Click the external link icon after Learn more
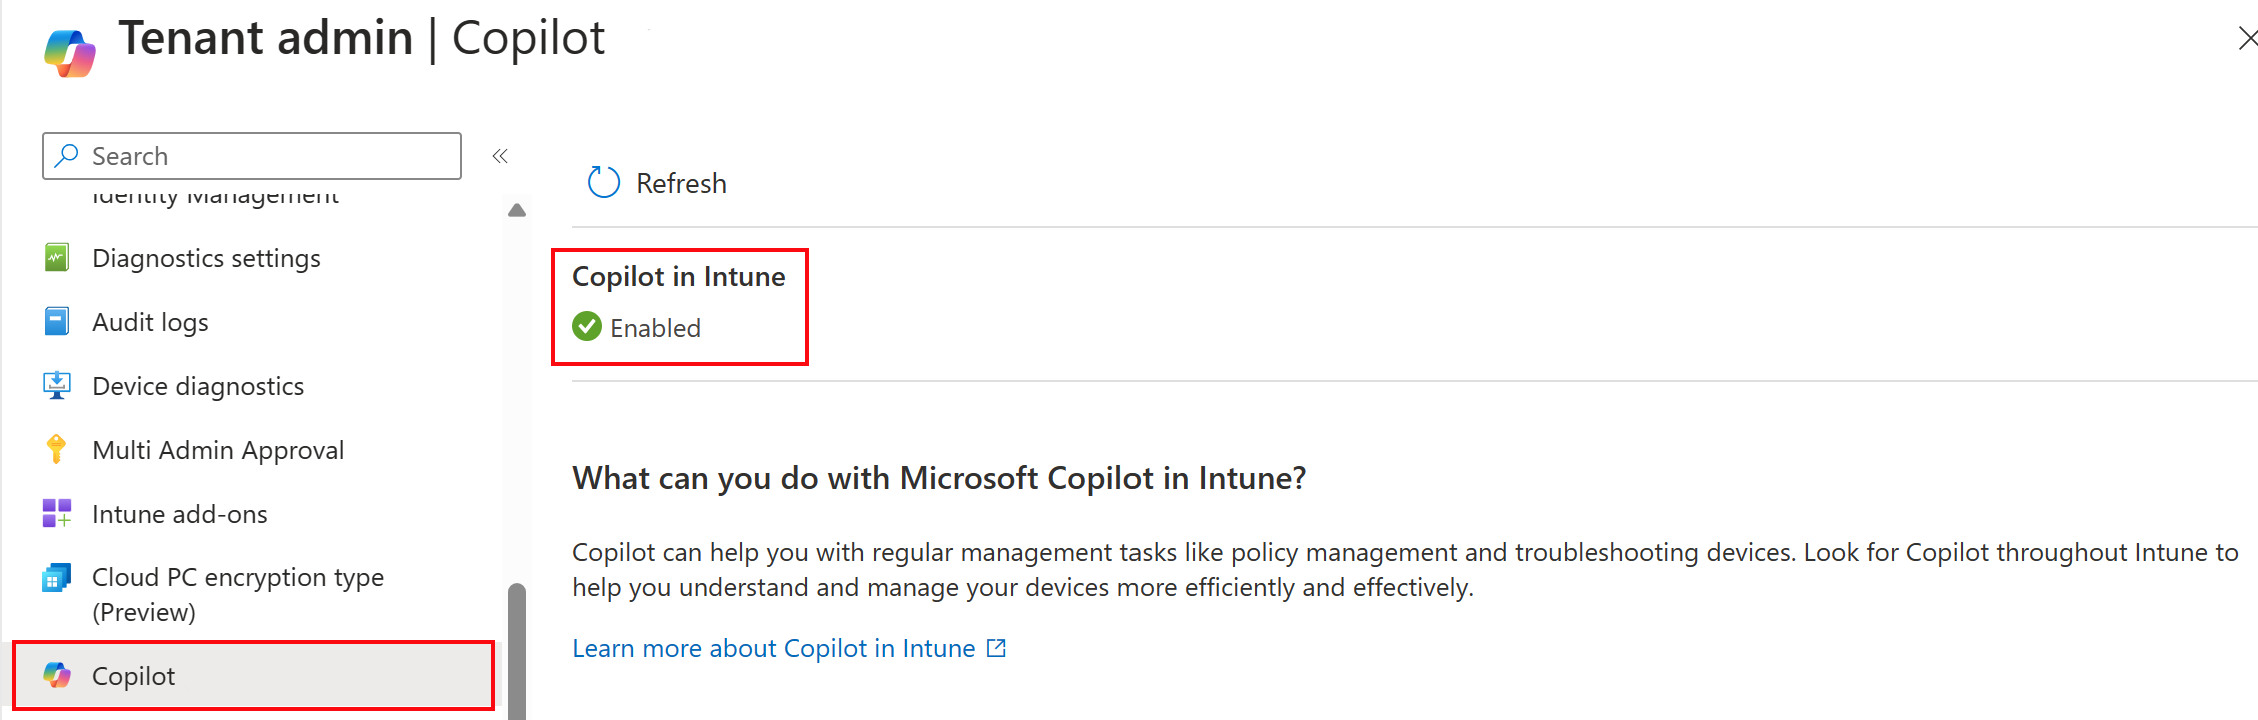The image size is (2258, 720). pyautogui.click(x=996, y=648)
